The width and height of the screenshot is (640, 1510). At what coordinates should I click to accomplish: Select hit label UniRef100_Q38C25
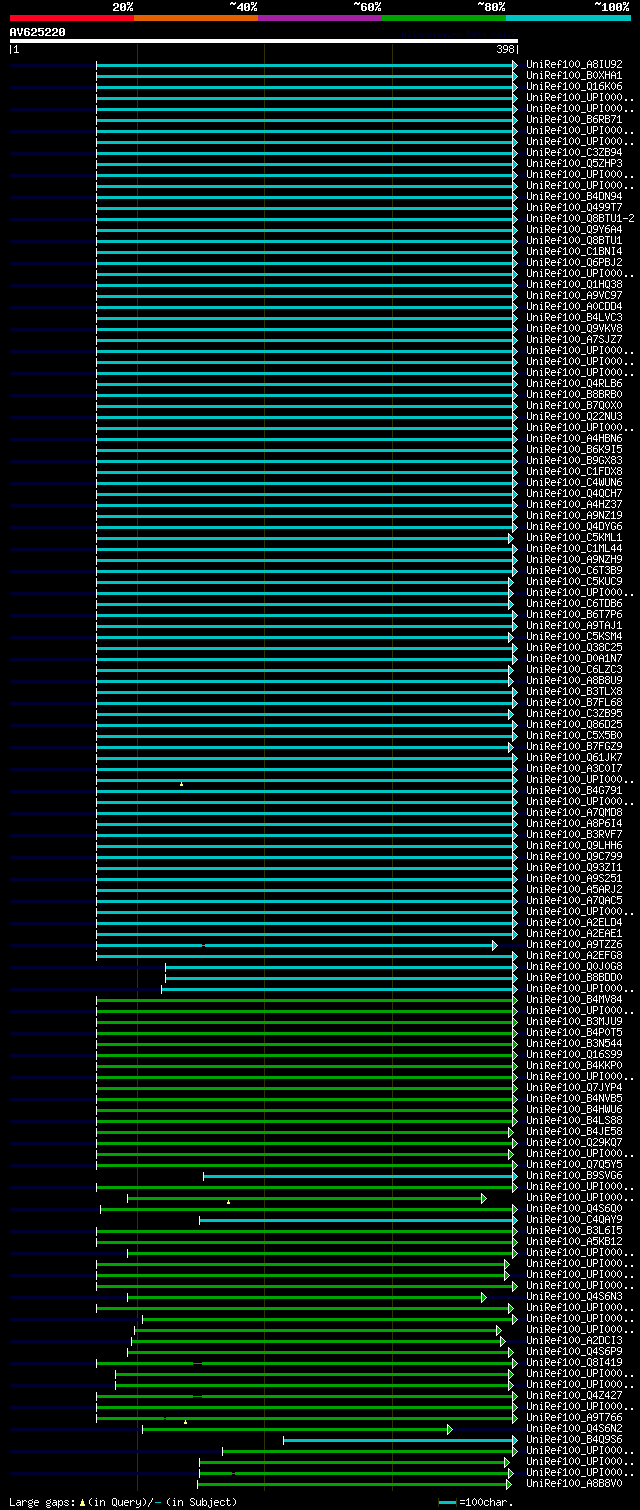[574, 648]
